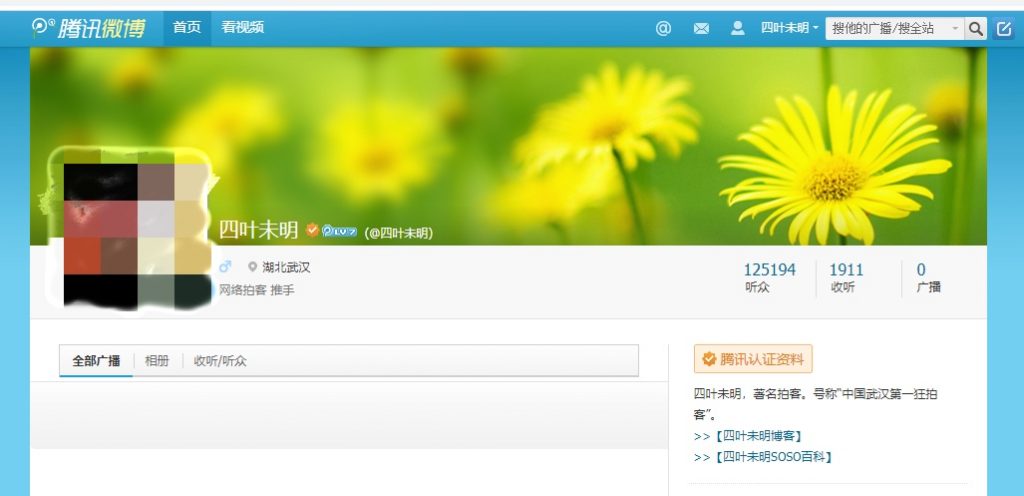Click into the 搜他的广播/搜全站 search field
Viewport: 1024px width, 496px height.
coord(886,28)
